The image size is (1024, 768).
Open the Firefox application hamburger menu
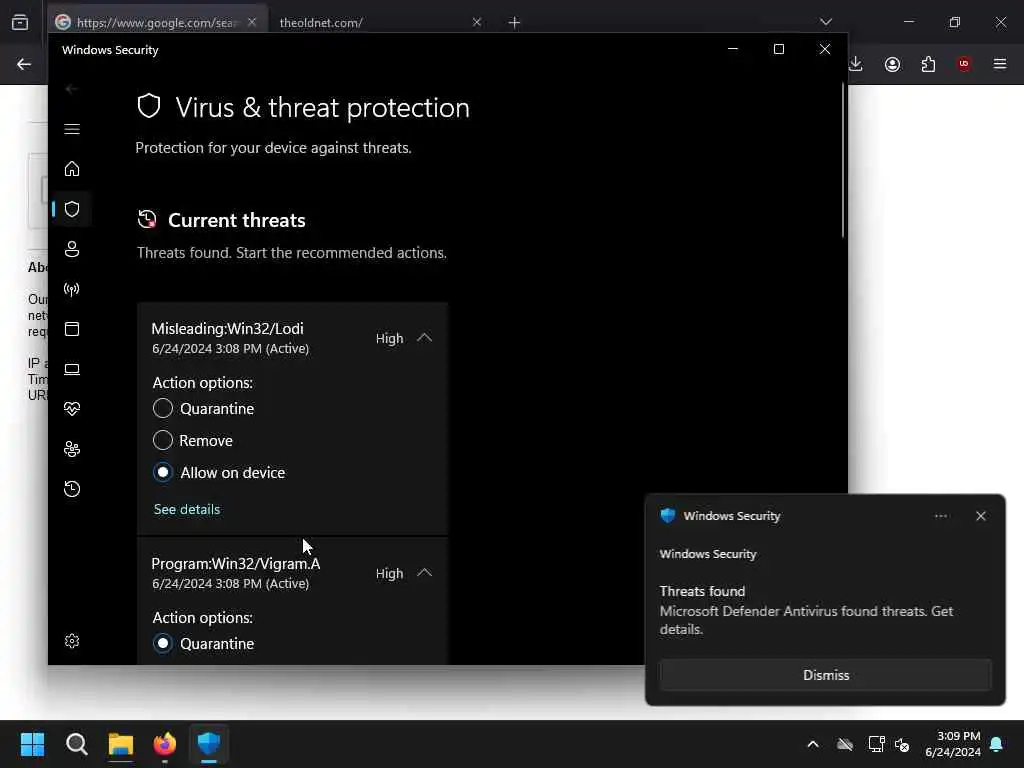tap(1000, 64)
